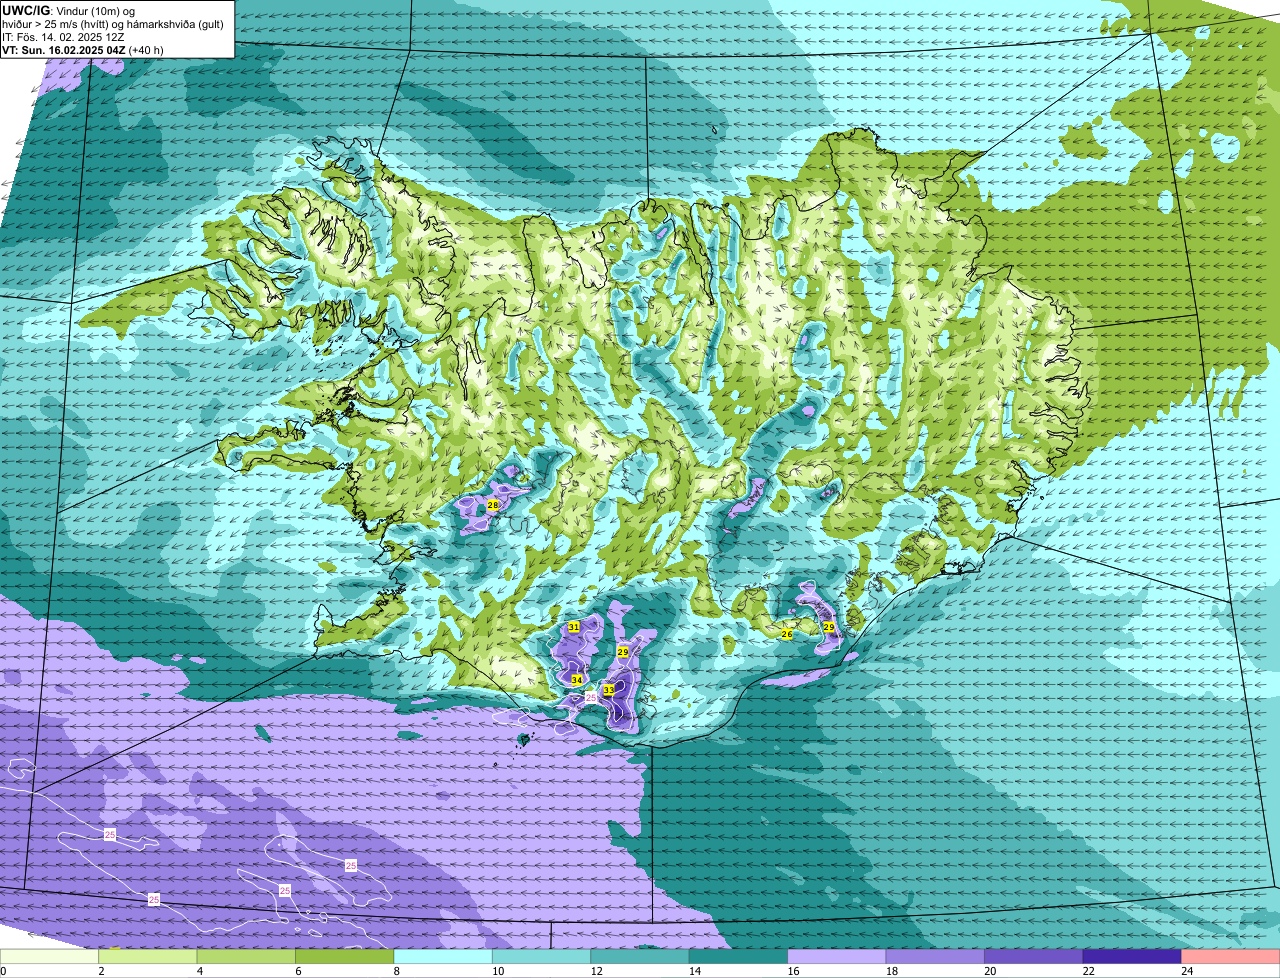Pick the dark indigo 22–24 scale swatch

tap(1133, 957)
